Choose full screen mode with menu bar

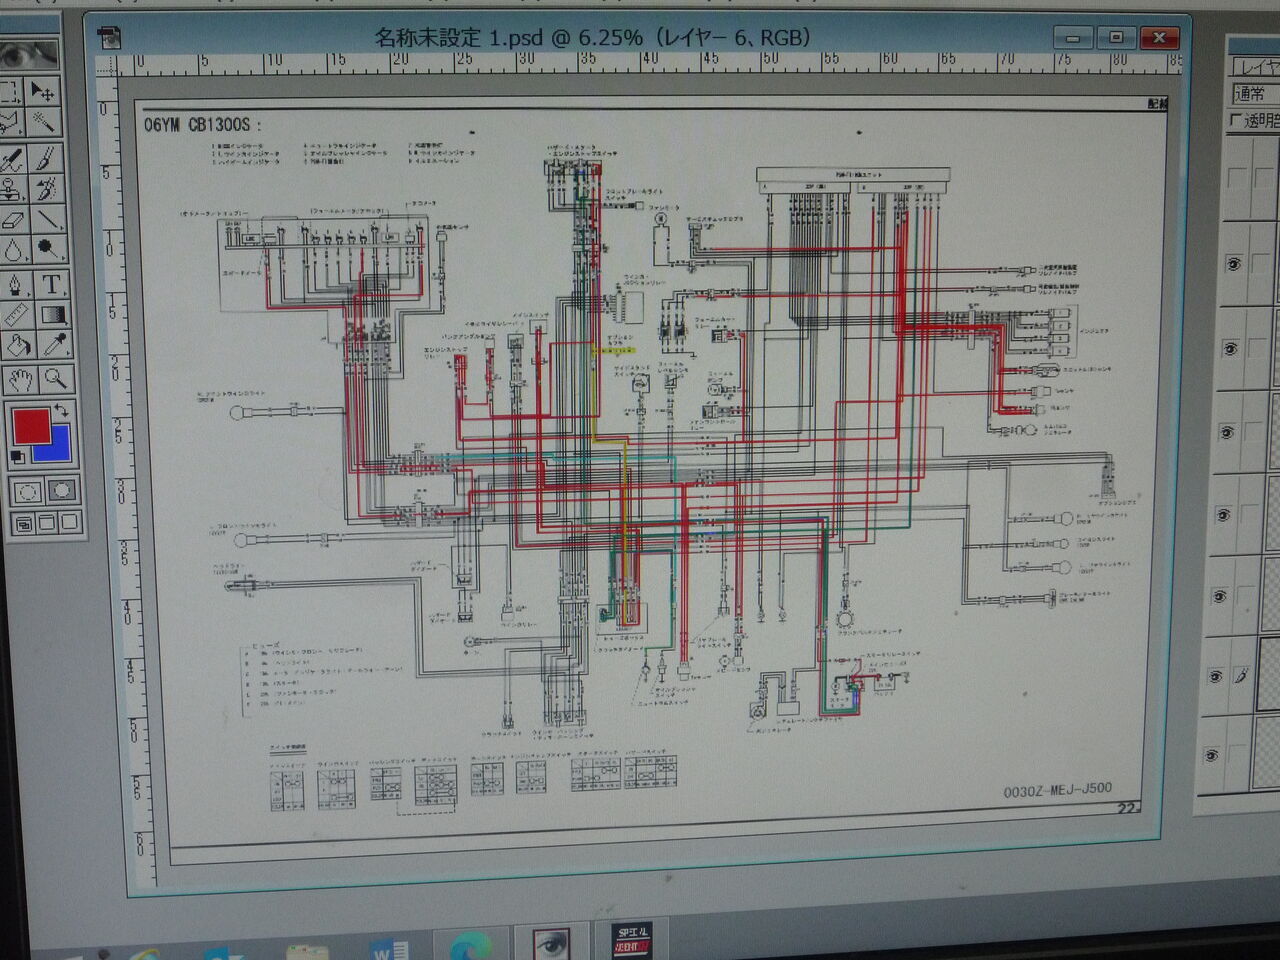(46, 522)
